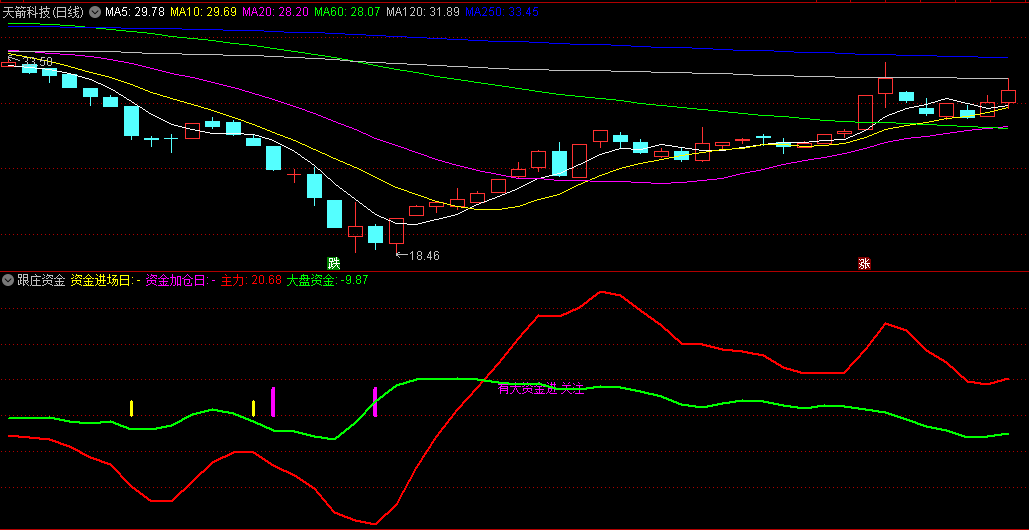Click the tall red candlestick above 涨 marker
Screen dimensions: 1029x530
pyautogui.click(x=865, y=112)
